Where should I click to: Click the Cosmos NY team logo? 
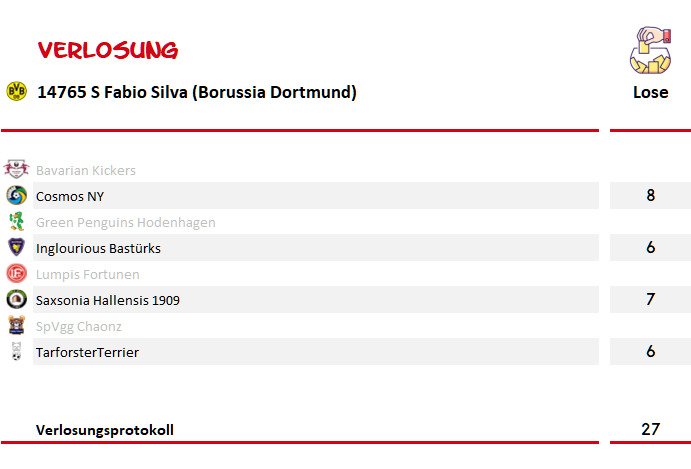pyautogui.click(x=16, y=195)
